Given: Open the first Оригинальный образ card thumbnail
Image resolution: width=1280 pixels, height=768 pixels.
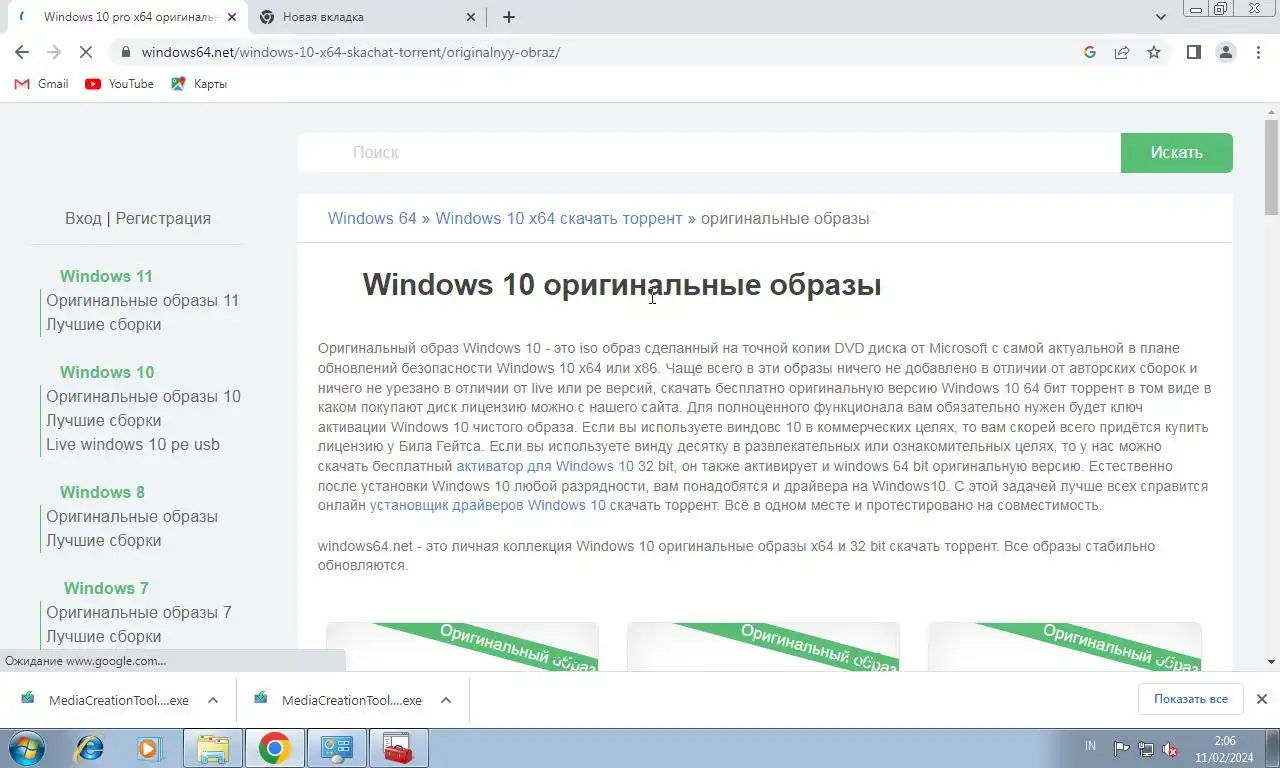Looking at the screenshot, I should click(x=462, y=646).
